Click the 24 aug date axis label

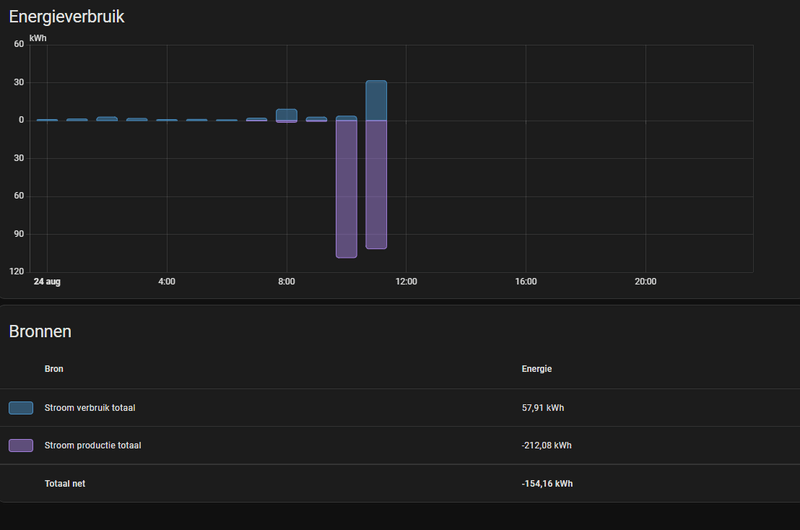tap(47, 282)
